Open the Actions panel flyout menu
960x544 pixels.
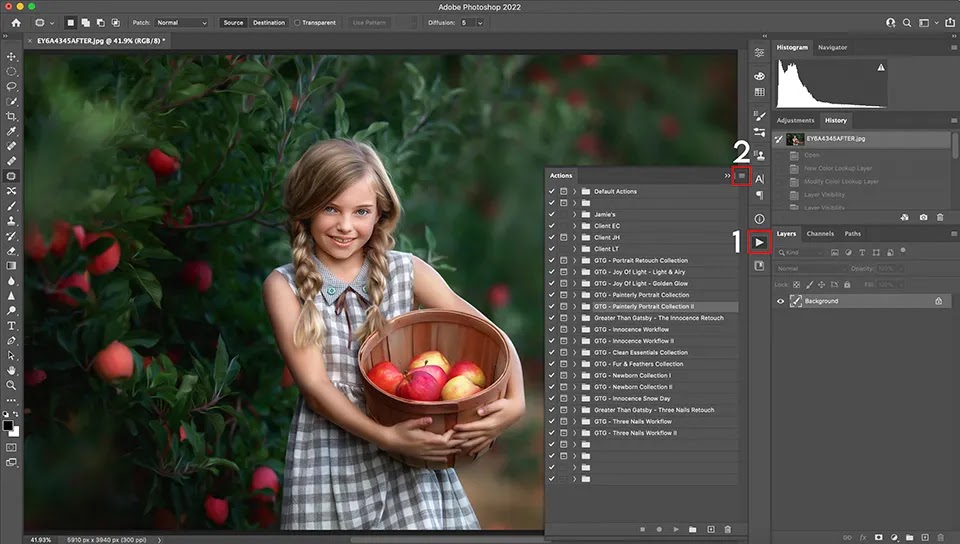(741, 176)
